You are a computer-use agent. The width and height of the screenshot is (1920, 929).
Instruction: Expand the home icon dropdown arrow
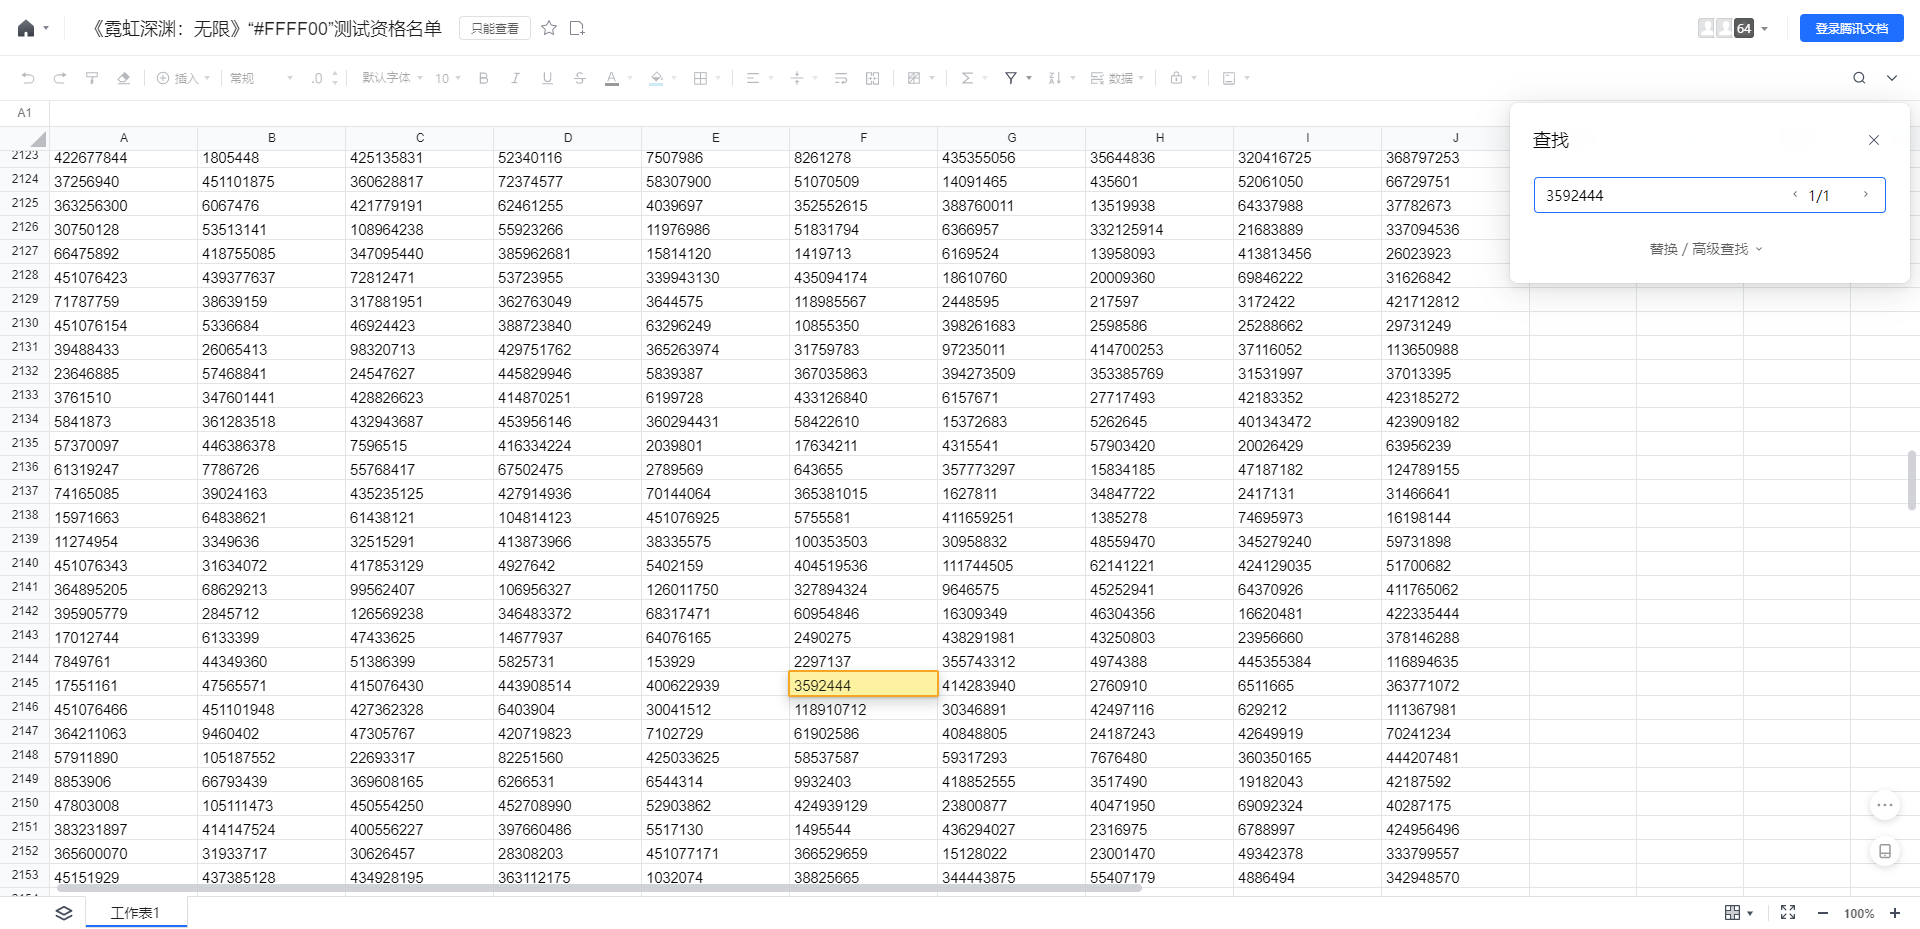pos(46,28)
